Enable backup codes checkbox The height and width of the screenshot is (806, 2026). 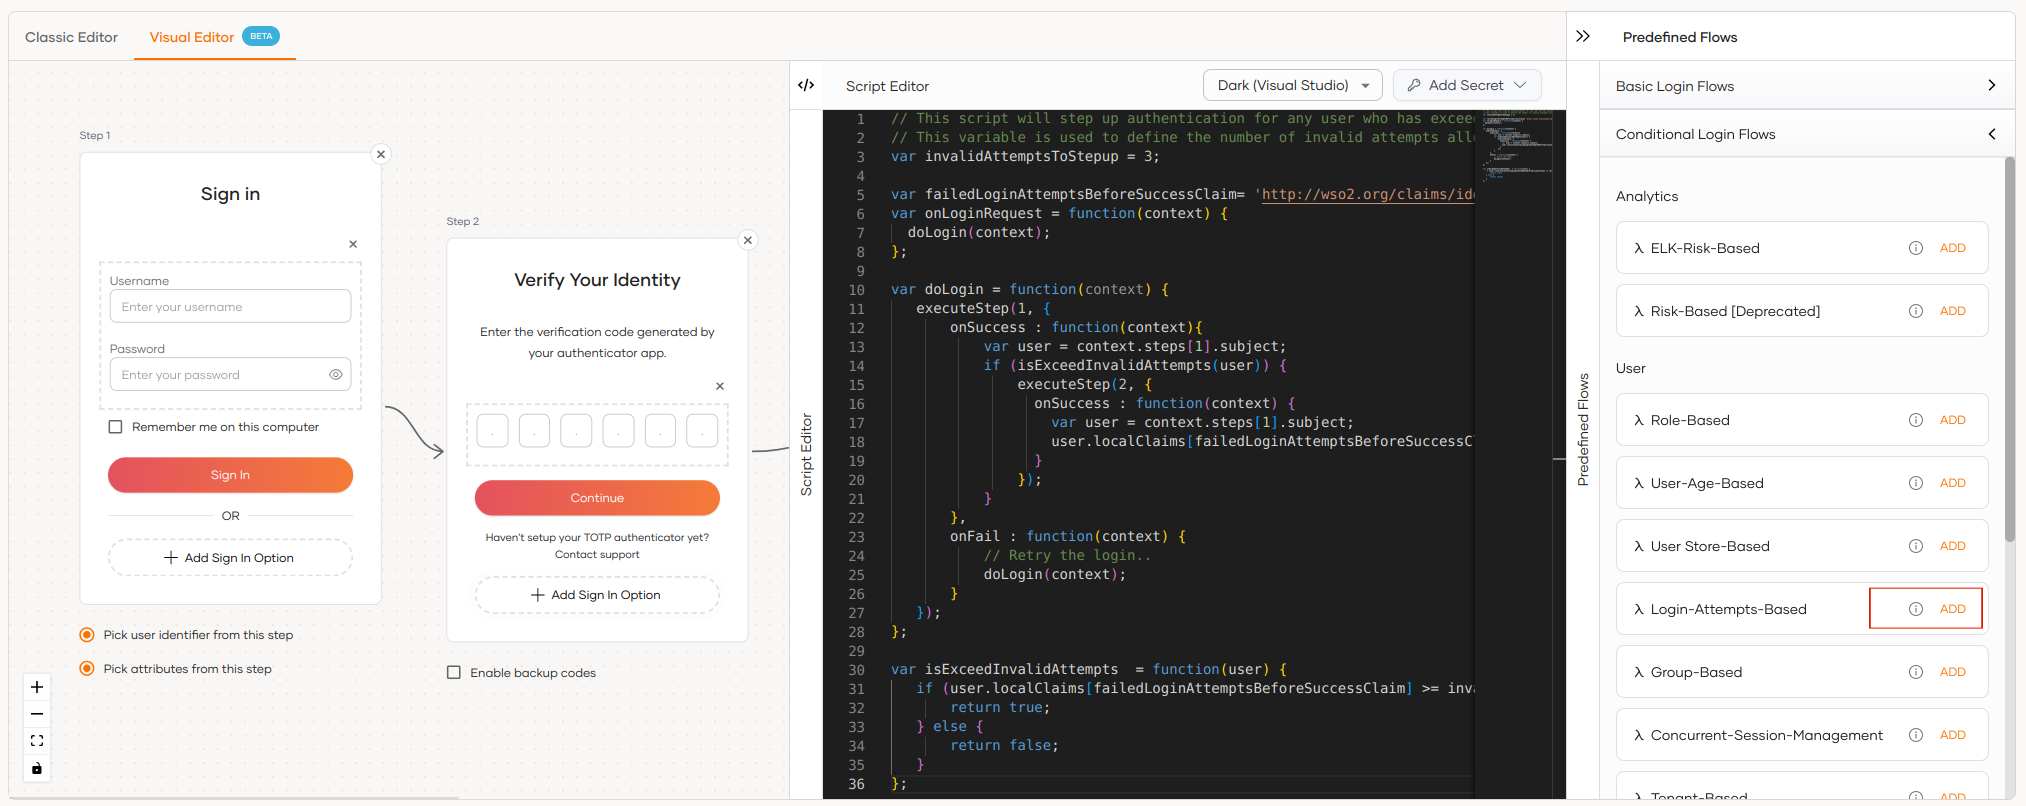tap(454, 673)
